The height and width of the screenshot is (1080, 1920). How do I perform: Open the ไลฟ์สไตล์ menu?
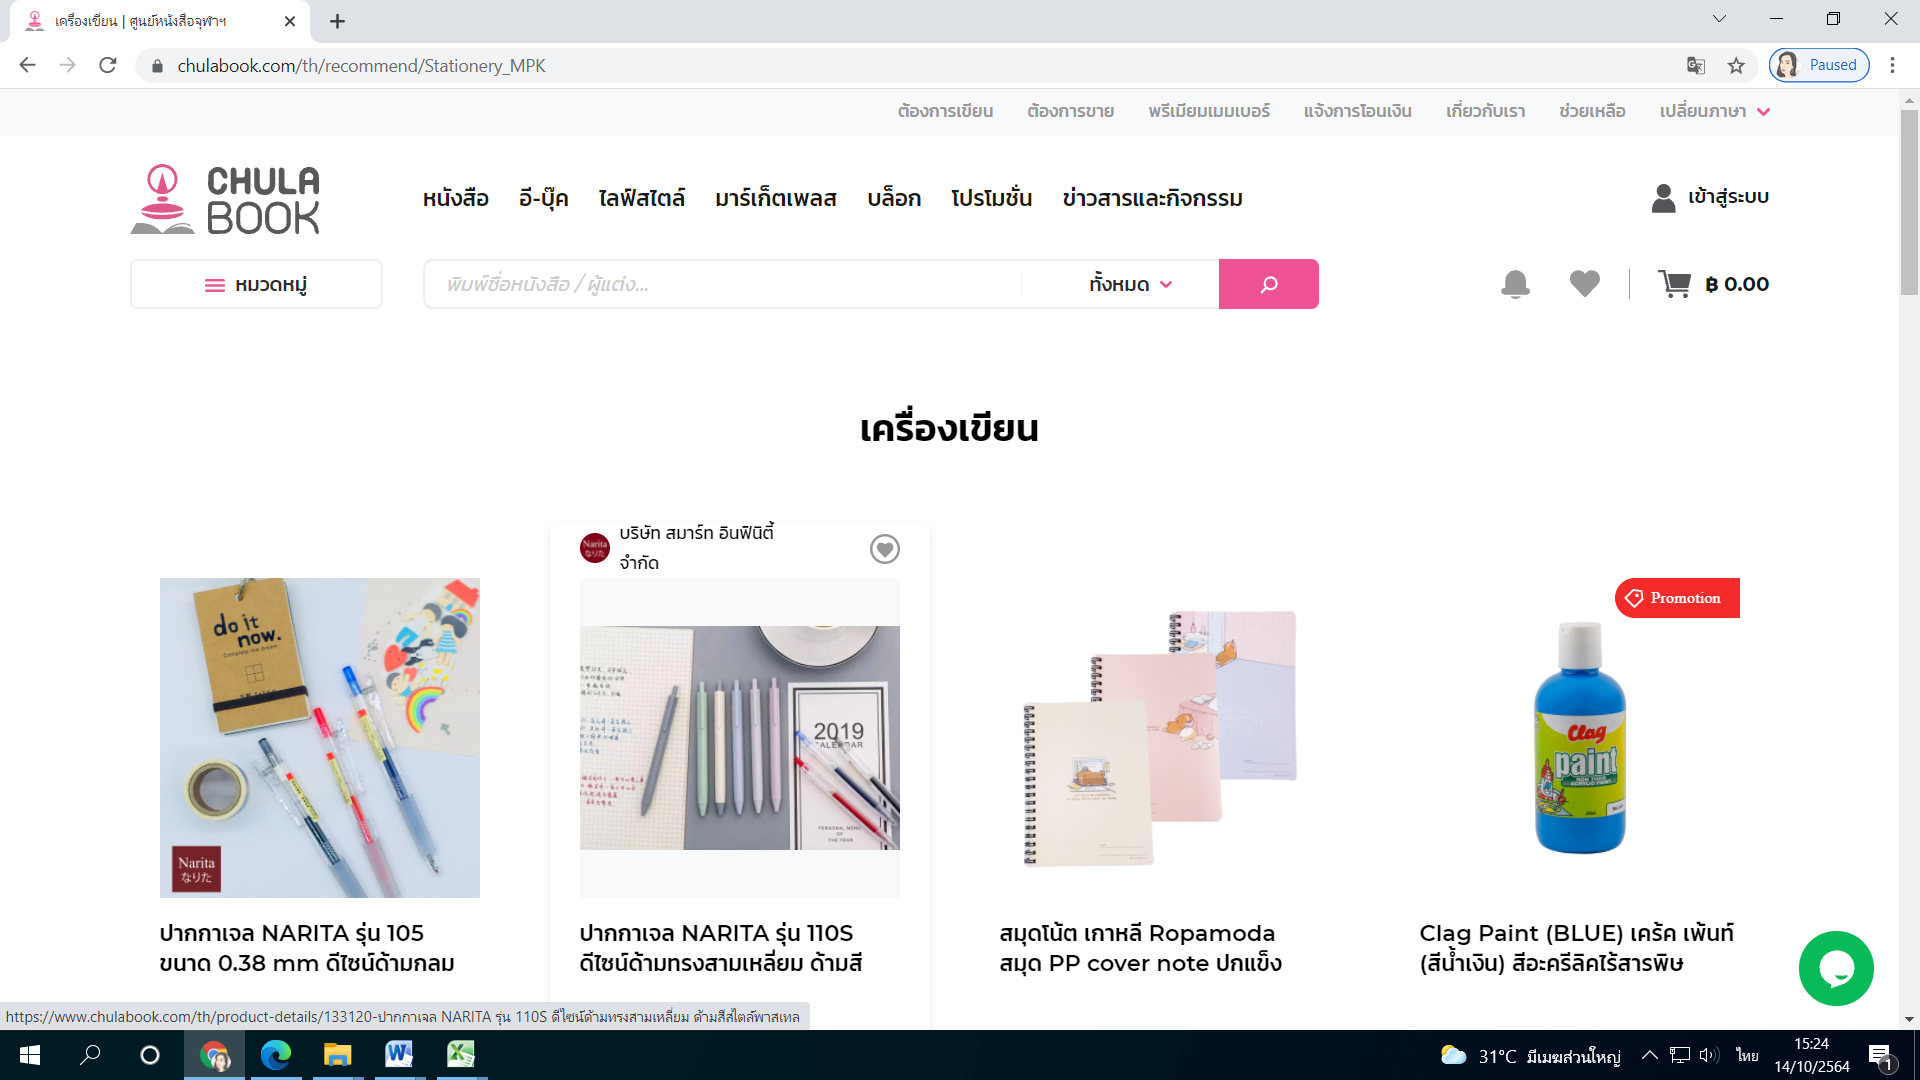tap(641, 198)
